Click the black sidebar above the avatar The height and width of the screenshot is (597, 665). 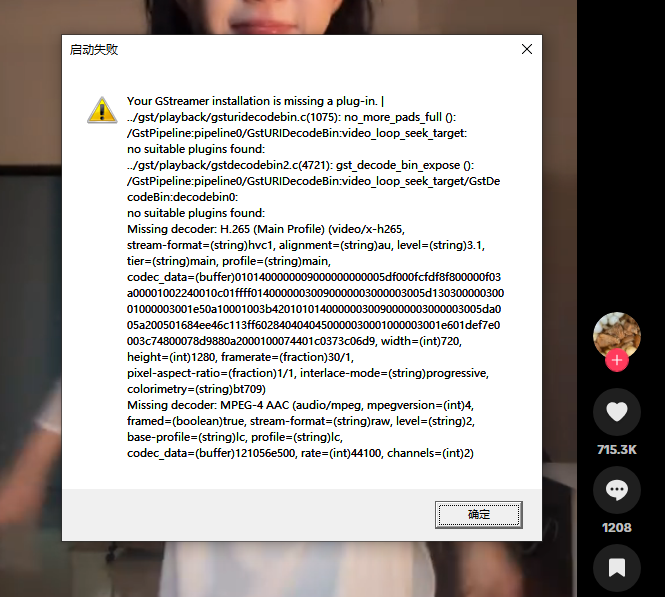pos(621,153)
